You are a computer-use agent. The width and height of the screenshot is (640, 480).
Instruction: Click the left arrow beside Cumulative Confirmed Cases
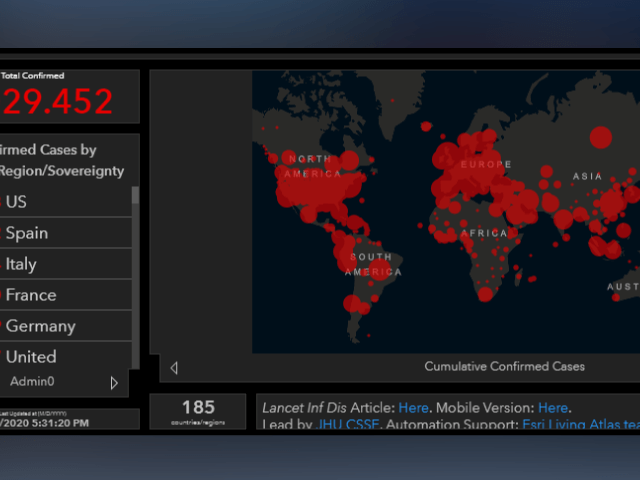tap(174, 368)
